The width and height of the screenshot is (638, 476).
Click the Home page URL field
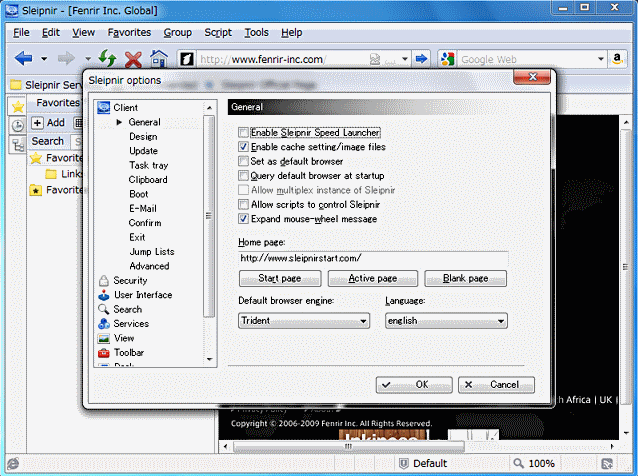click(x=372, y=258)
